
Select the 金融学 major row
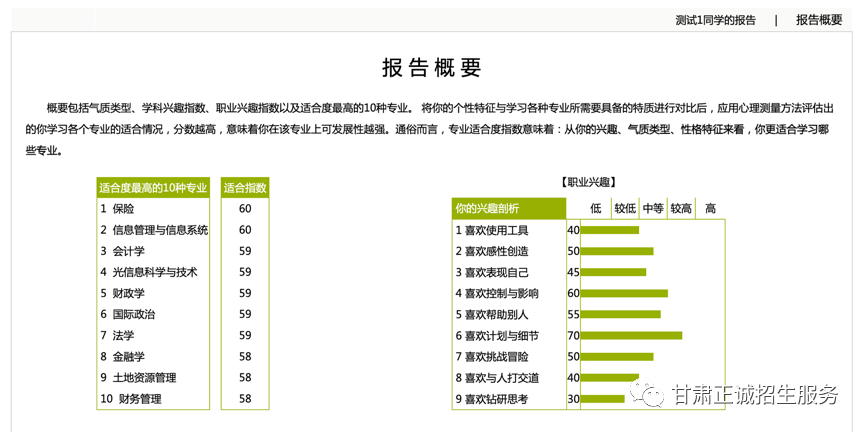click(129, 357)
